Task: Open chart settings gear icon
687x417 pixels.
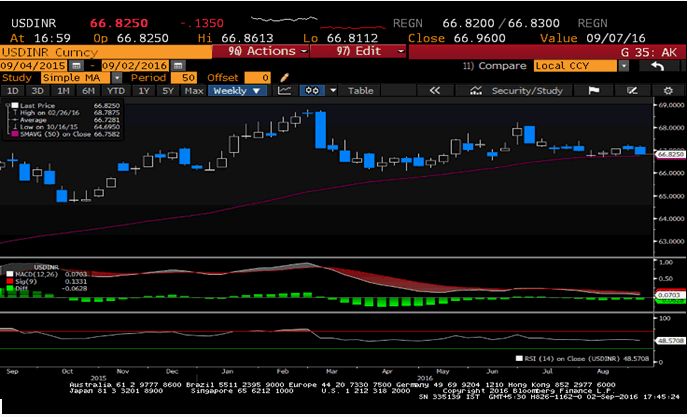Action: click(668, 91)
